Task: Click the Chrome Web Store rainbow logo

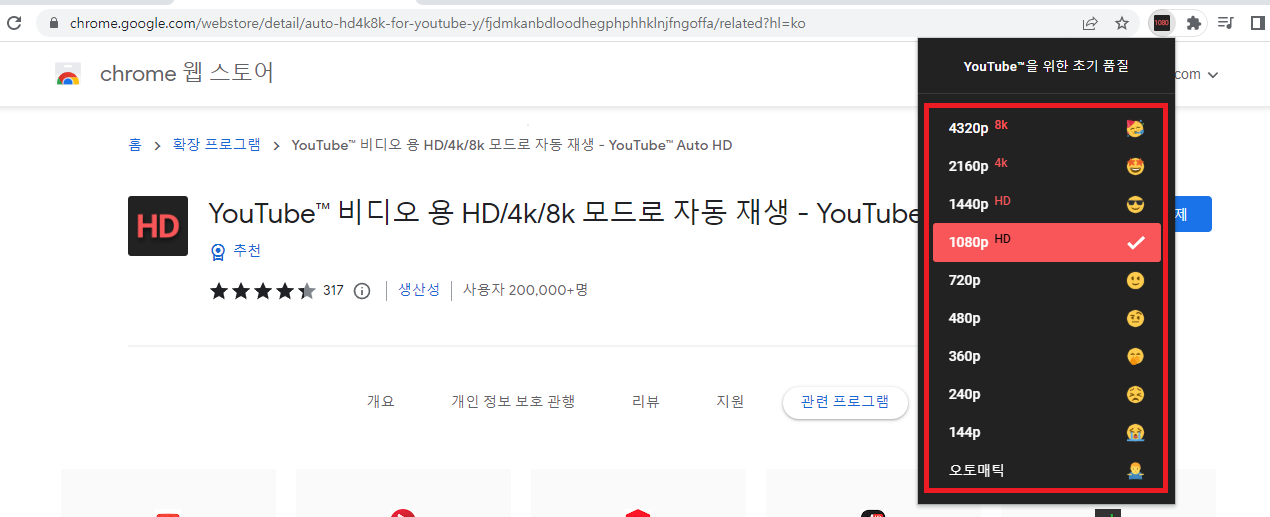Action: pyautogui.click(x=68, y=74)
